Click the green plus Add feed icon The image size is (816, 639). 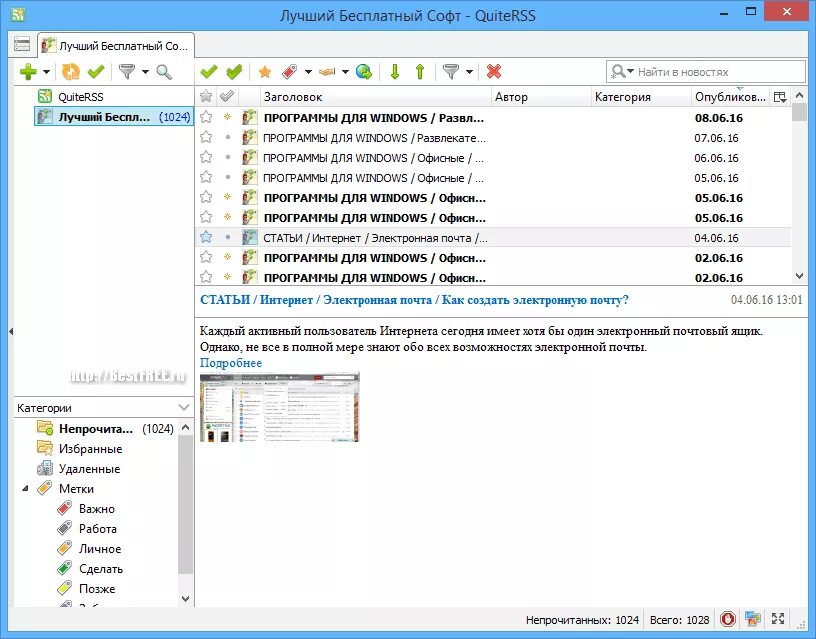(x=28, y=72)
